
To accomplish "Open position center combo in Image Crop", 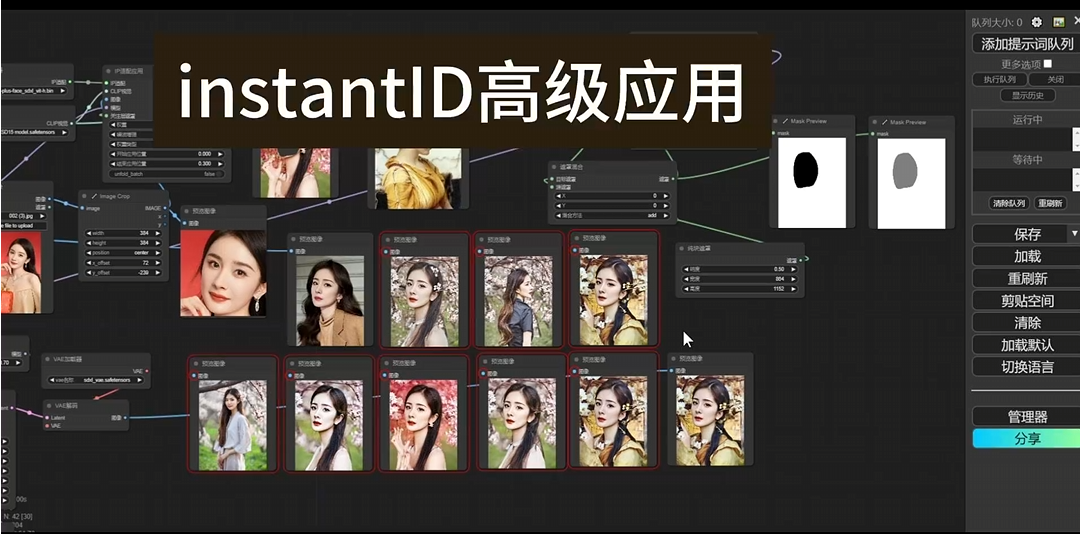I will (x=123, y=253).
